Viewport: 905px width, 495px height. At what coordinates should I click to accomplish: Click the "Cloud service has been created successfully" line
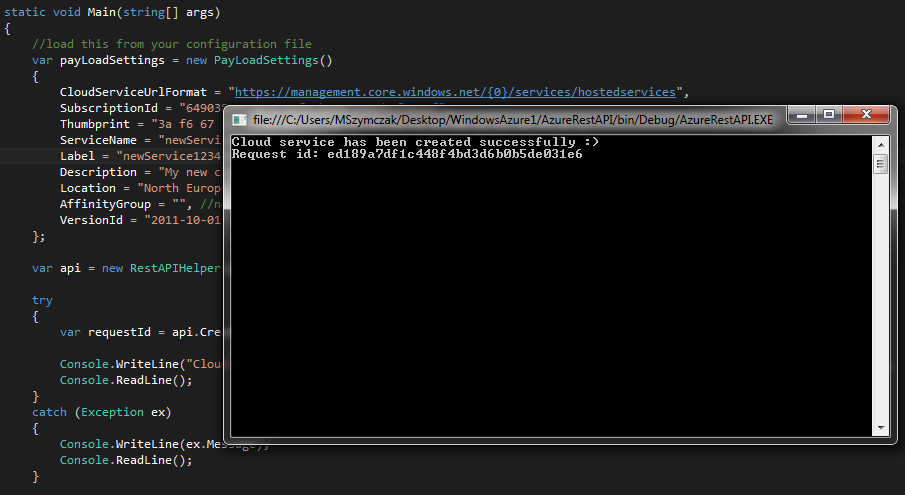[415, 142]
